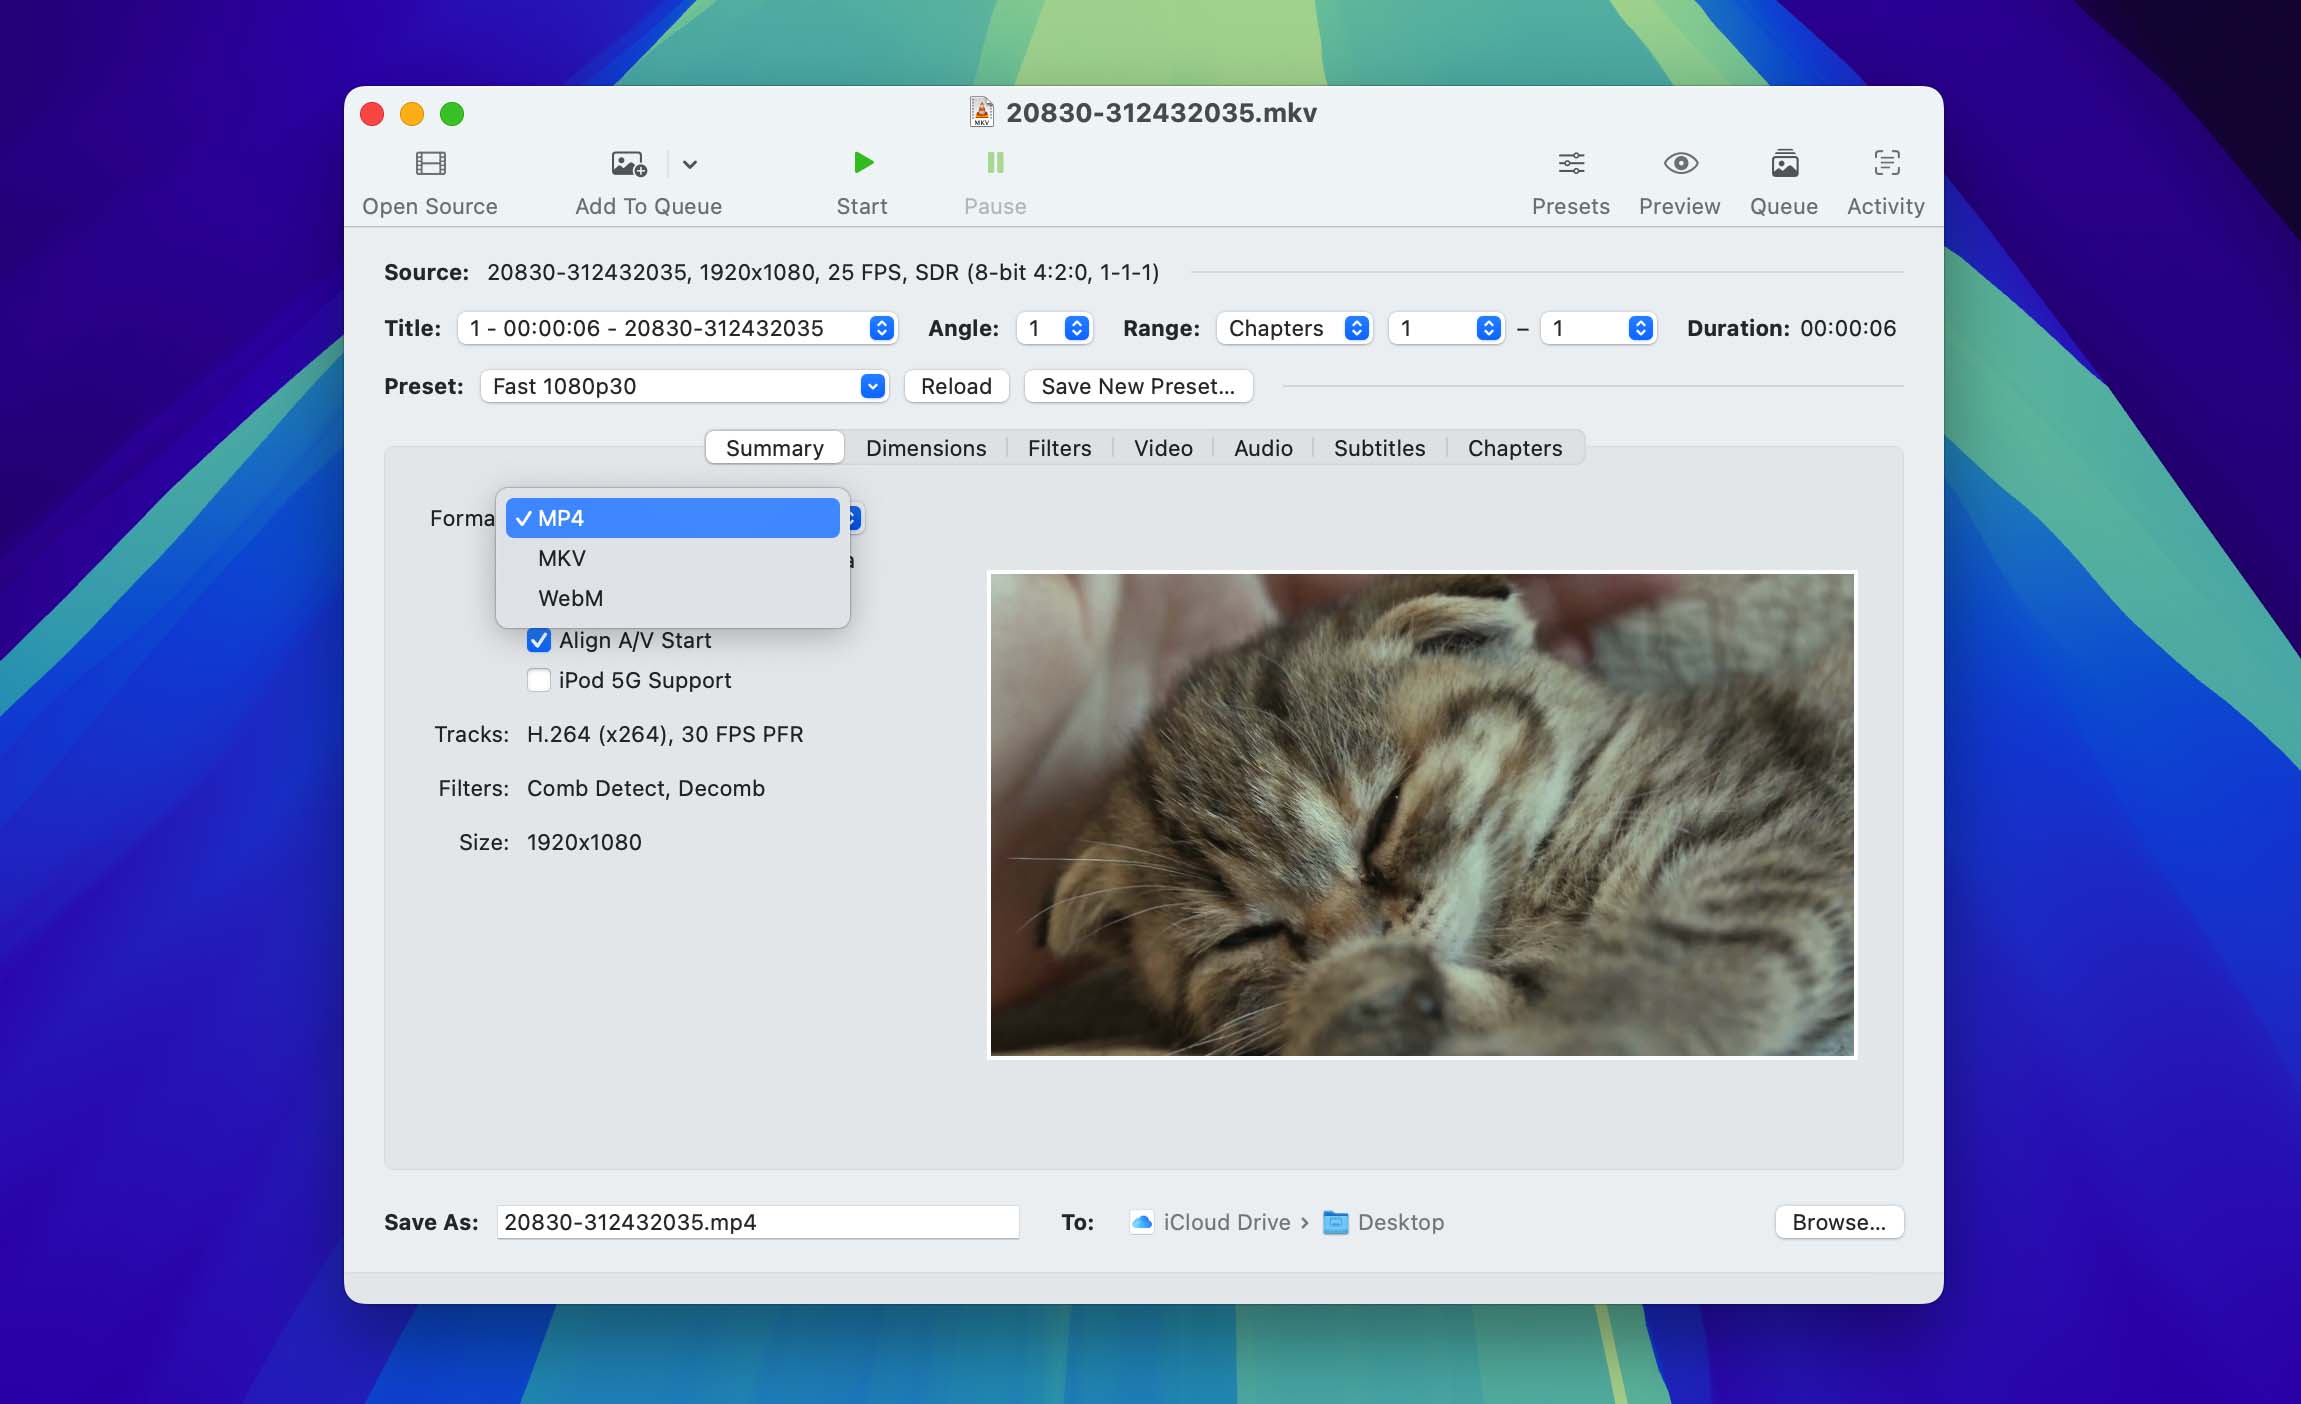The height and width of the screenshot is (1404, 2301).
Task: Open the Title selection dropdown
Action: 677,328
